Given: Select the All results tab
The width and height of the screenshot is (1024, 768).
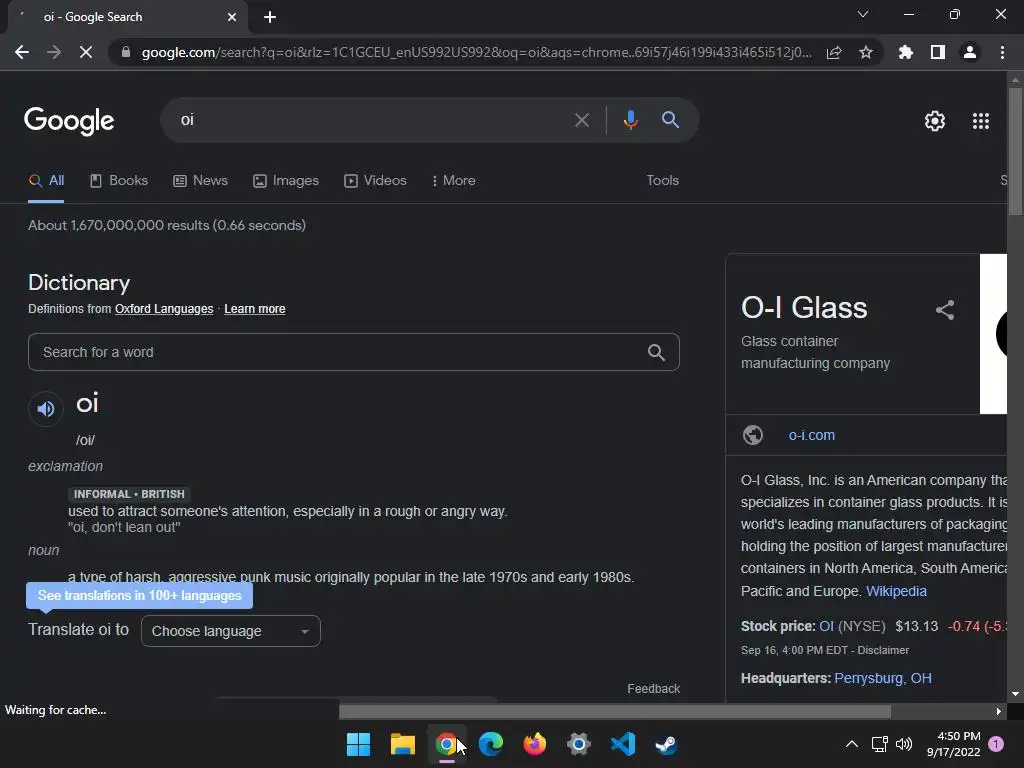Looking at the screenshot, I should (x=46, y=181).
